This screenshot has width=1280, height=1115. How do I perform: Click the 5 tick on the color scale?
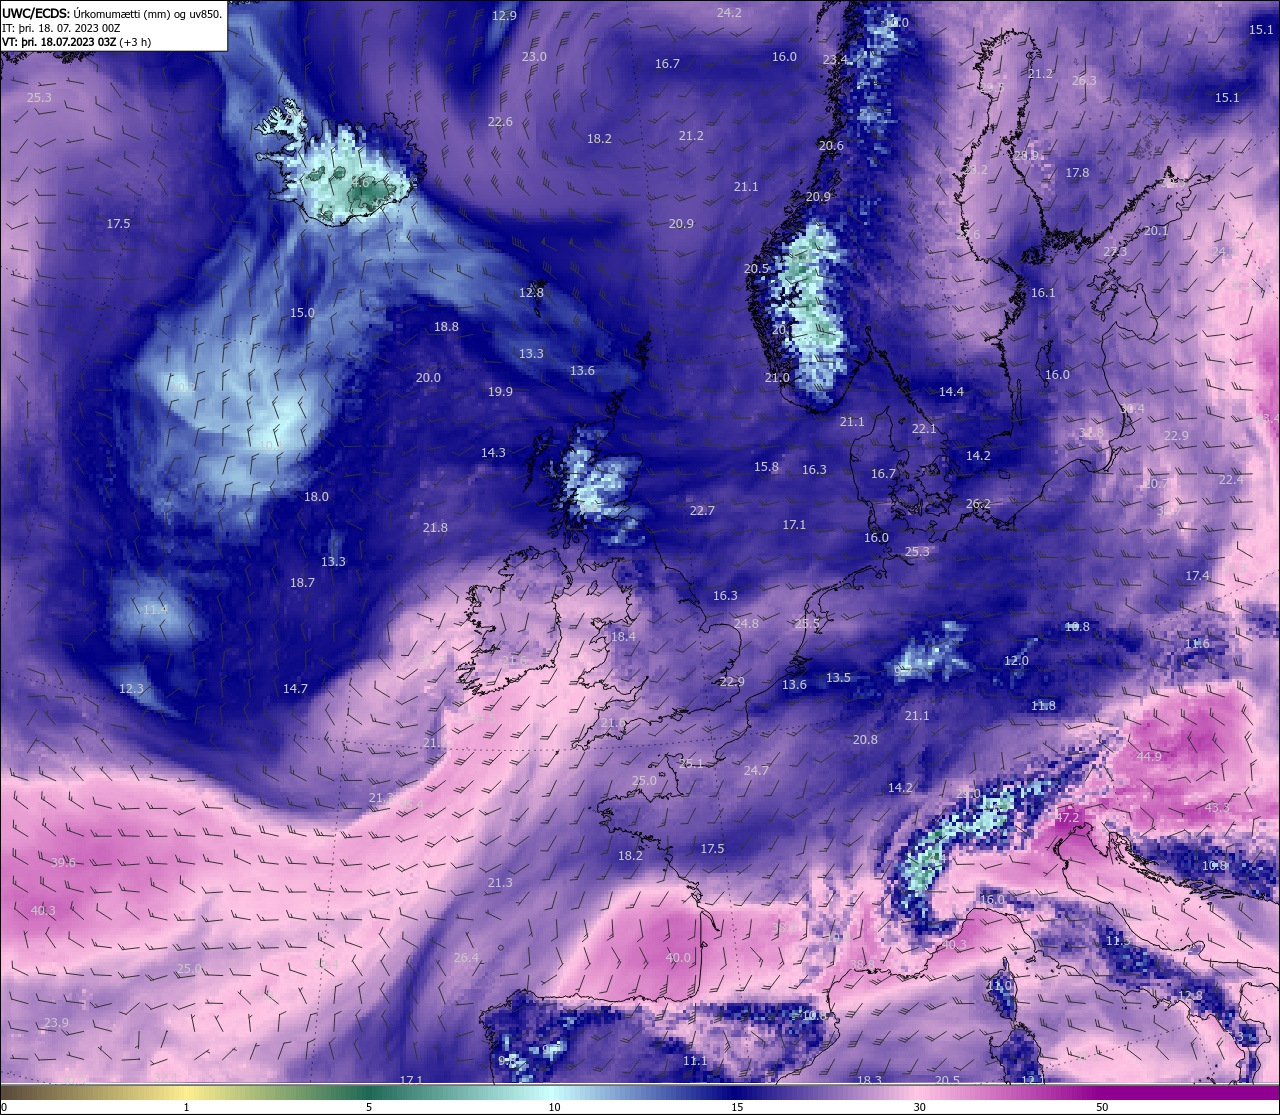click(369, 1107)
